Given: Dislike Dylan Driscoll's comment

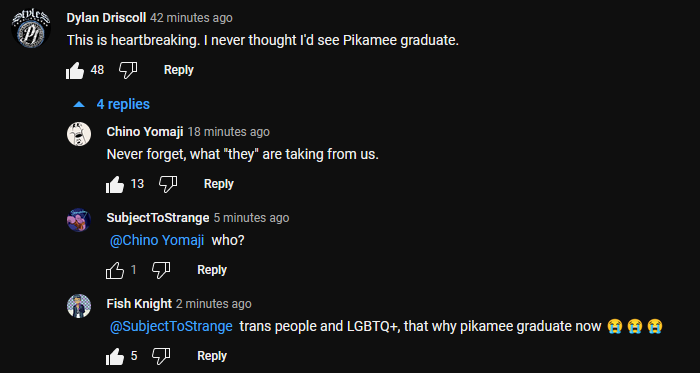Looking at the screenshot, I should coord(128,70).
